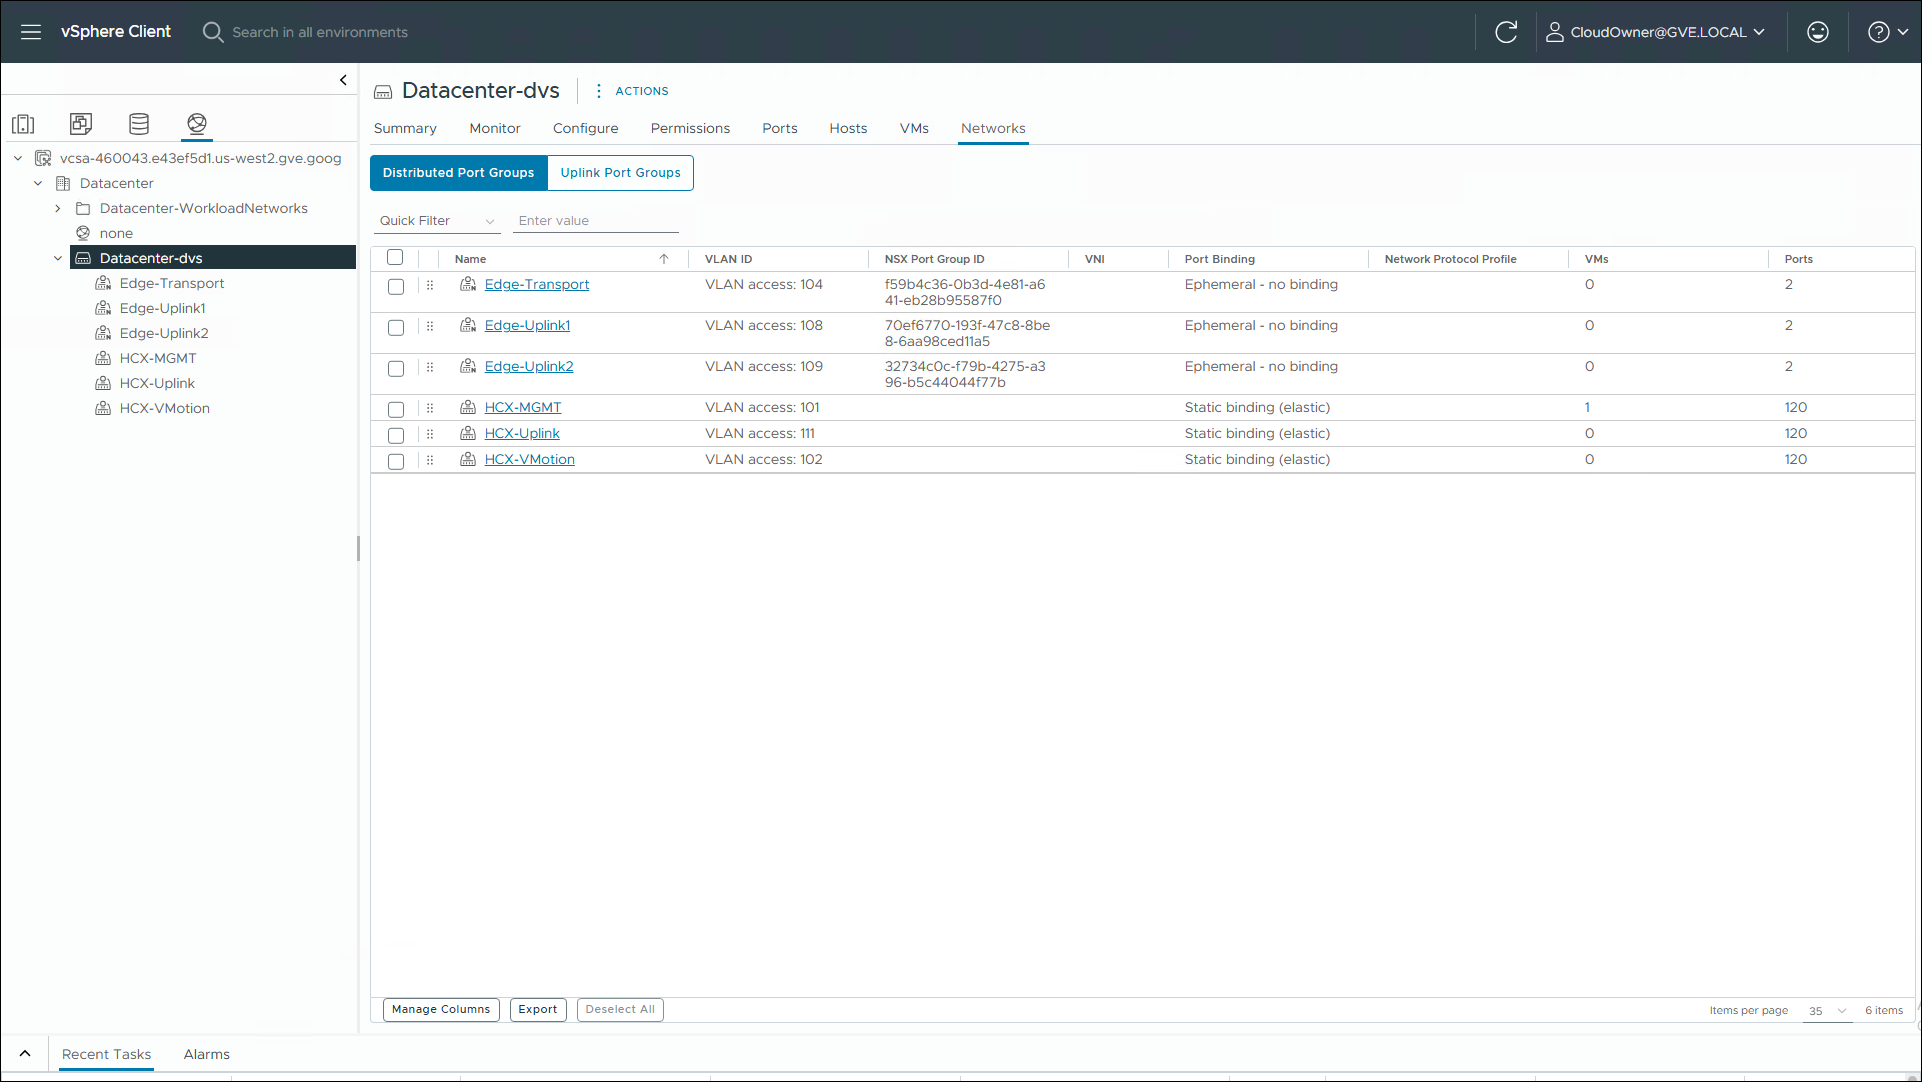The height and width of the screenshot is (1082, 1922).
Task: Open the Configure tab
Action: point(585,128)
